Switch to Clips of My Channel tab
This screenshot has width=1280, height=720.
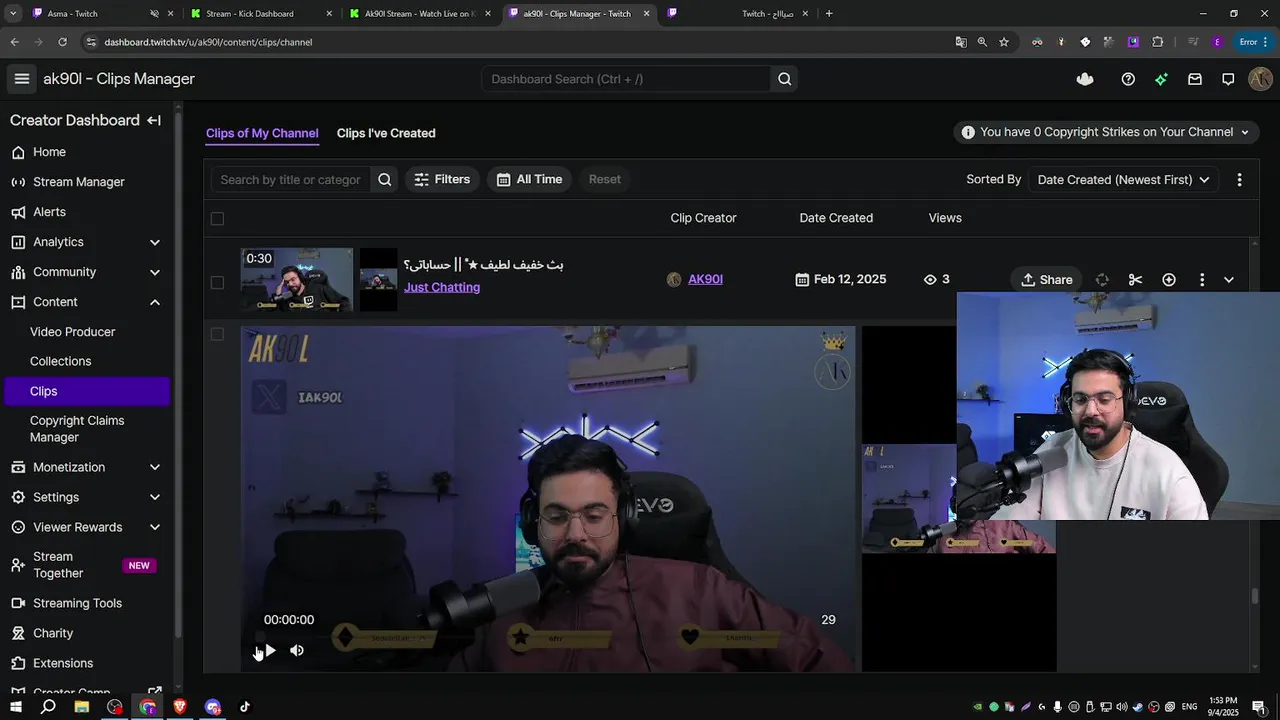click(262, 133)
